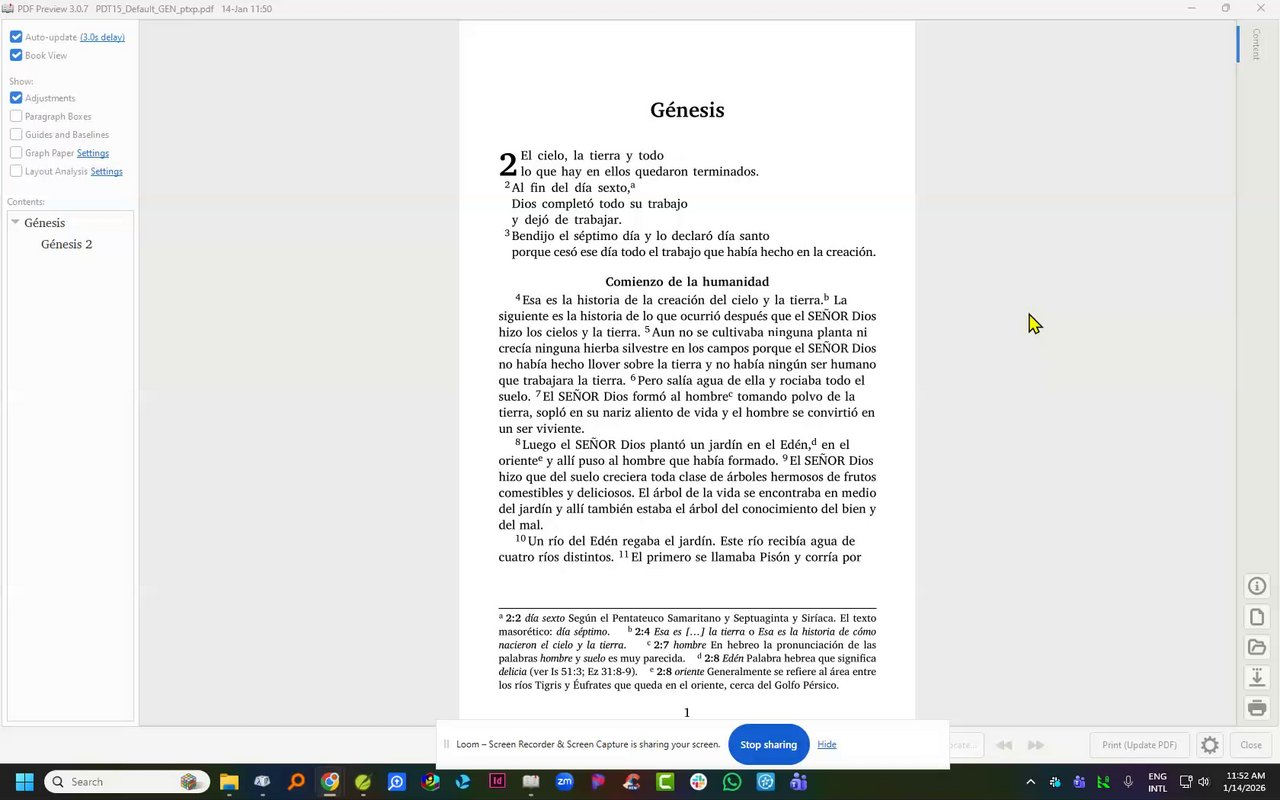The image size is (1280, 800).
Task: Select Génesis 2 in the contents tree
Action: [66, 244]
